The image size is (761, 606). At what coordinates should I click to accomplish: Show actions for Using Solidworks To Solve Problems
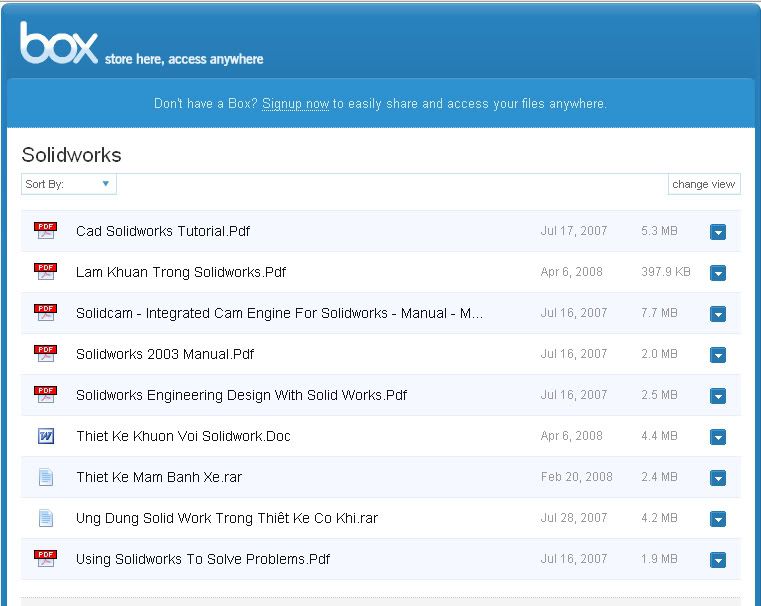pos(718,560)
